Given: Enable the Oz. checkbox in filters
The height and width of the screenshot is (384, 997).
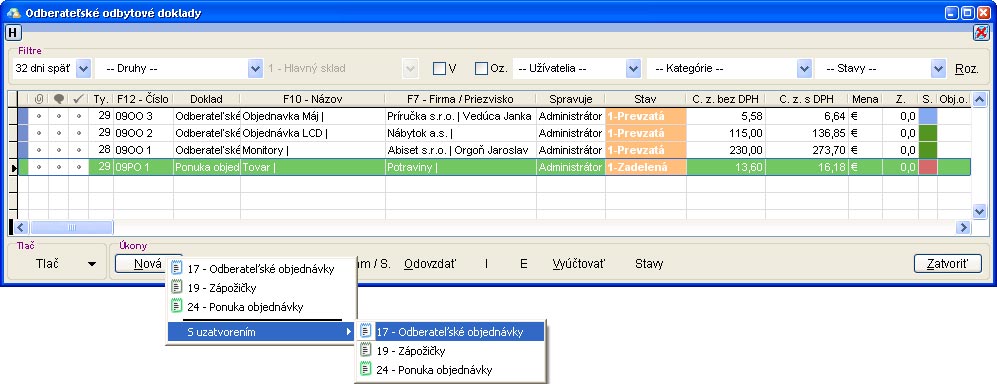Looking at the screenshot, I should [x=481, y=68].
